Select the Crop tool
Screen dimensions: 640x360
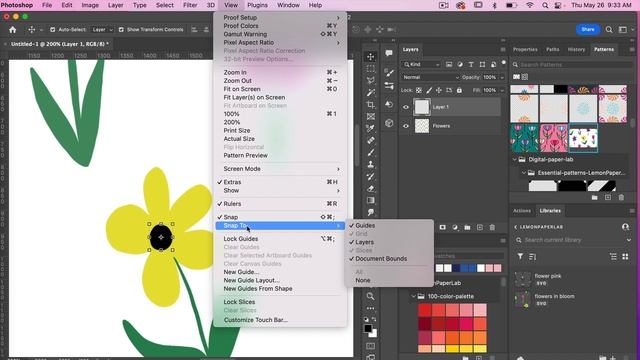click(371, 104)
